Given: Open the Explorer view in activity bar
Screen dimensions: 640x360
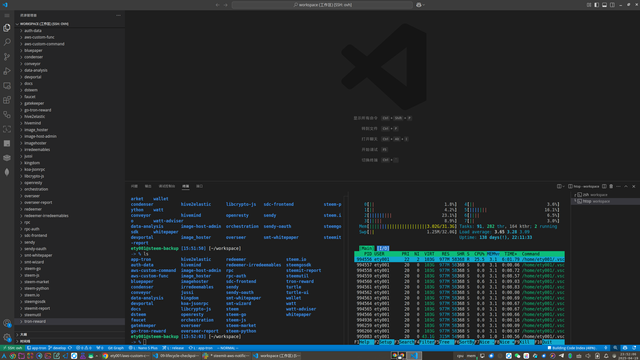Looking at the screenshot, I should (x=7, y=28).
